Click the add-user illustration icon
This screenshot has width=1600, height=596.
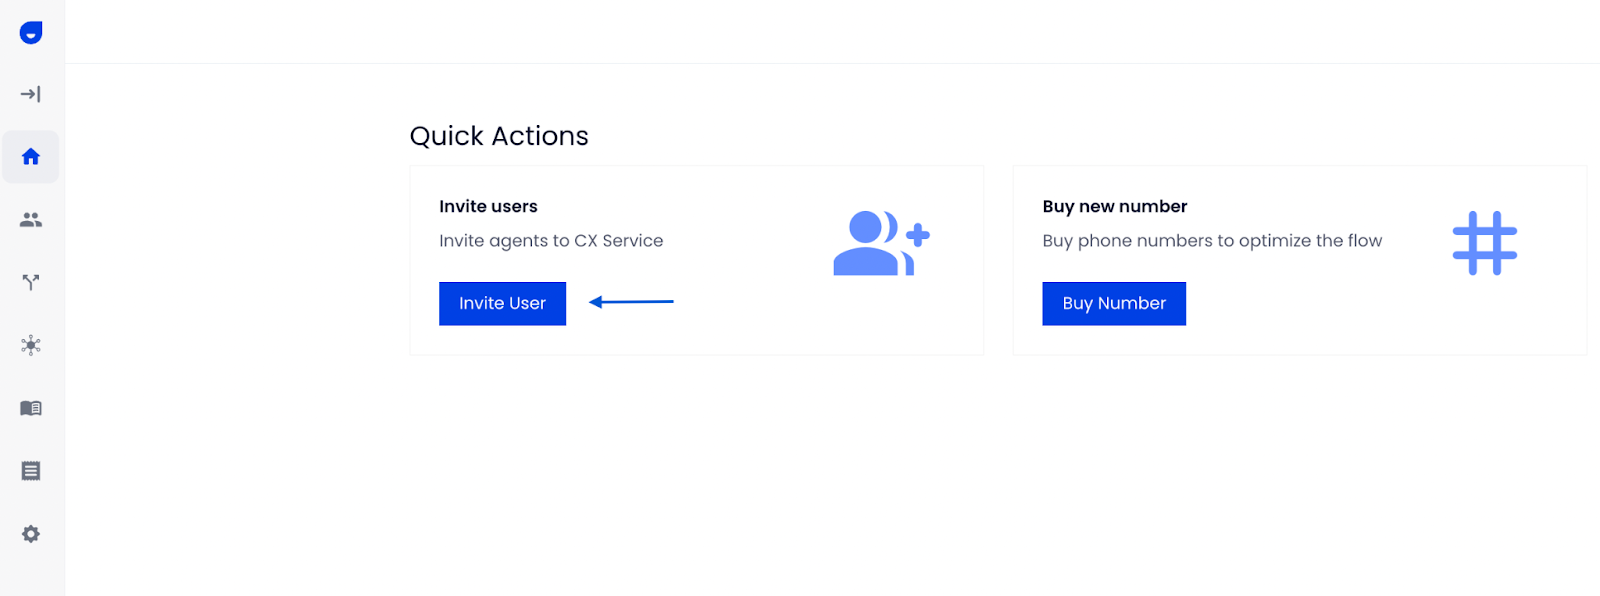(x=881, y=243)
